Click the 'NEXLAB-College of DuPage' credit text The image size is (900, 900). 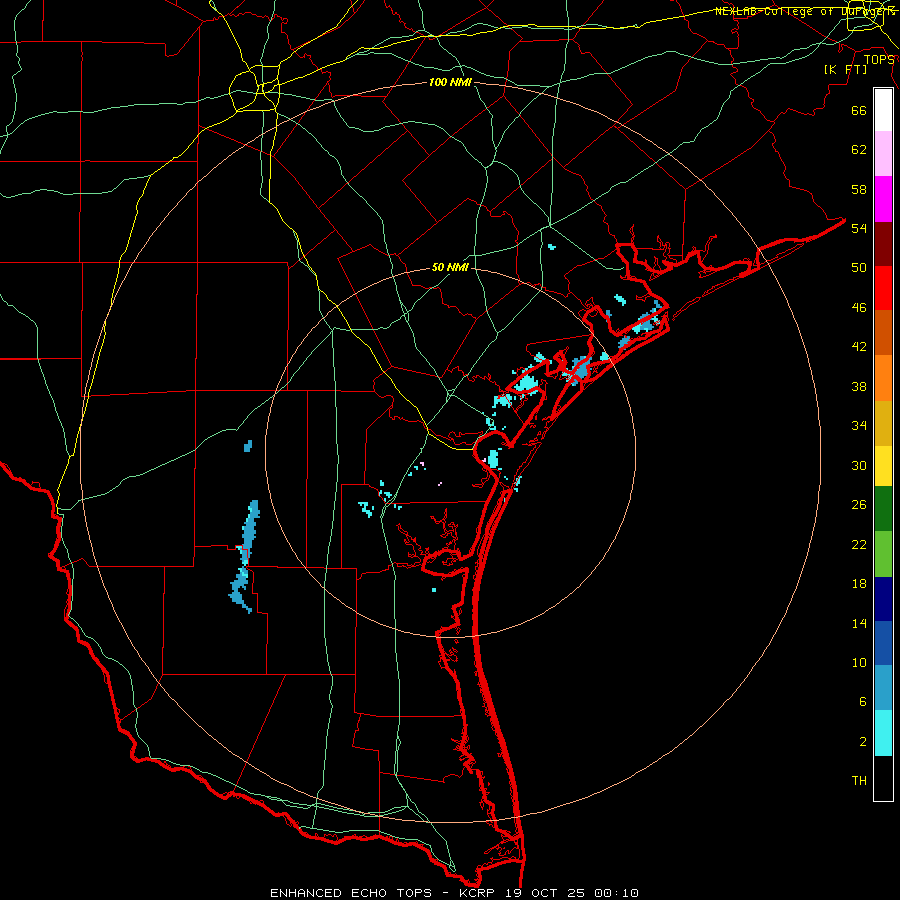805,11
